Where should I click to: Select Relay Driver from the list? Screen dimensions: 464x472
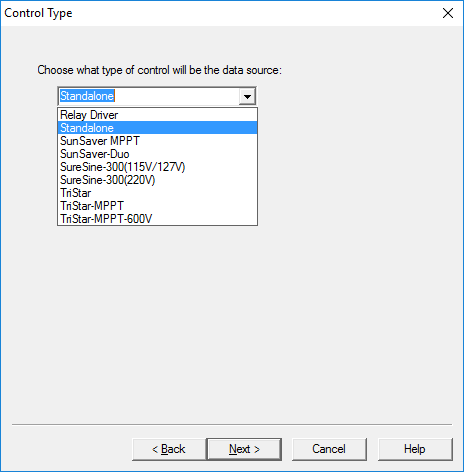157,115
